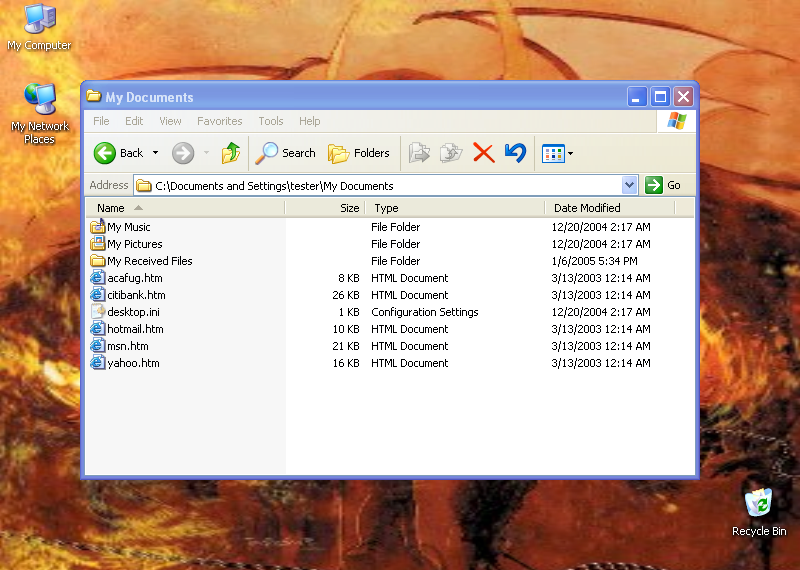Open the Back history dropdown arrow
This screenshot has width=800, height=570.
155,153
